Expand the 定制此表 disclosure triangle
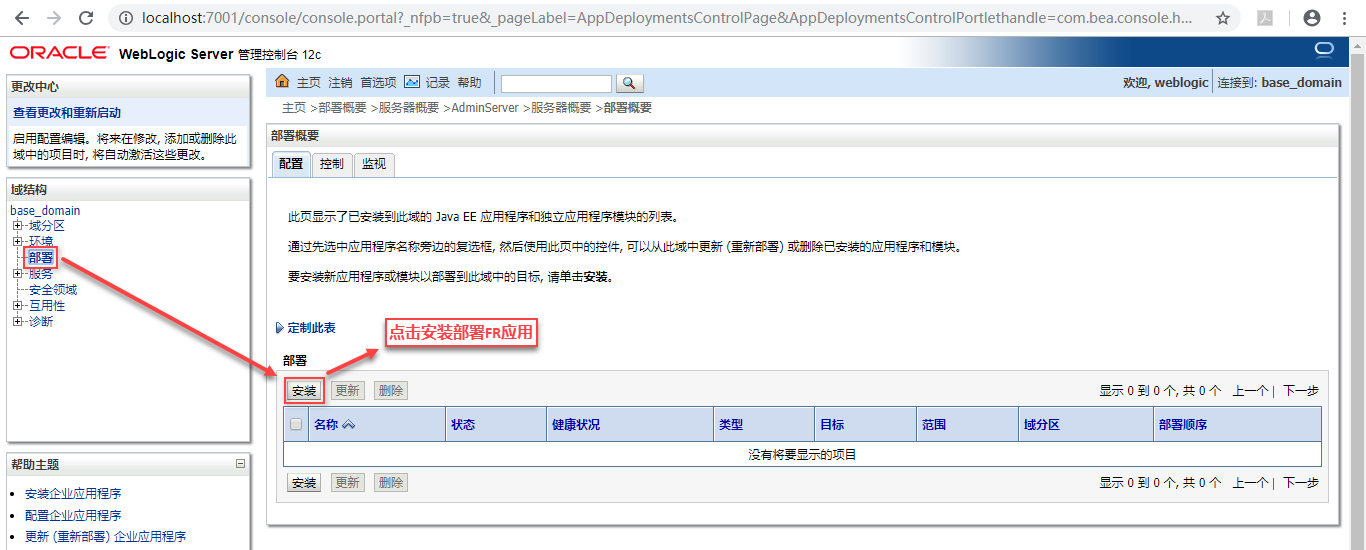 tap(280, 328)
